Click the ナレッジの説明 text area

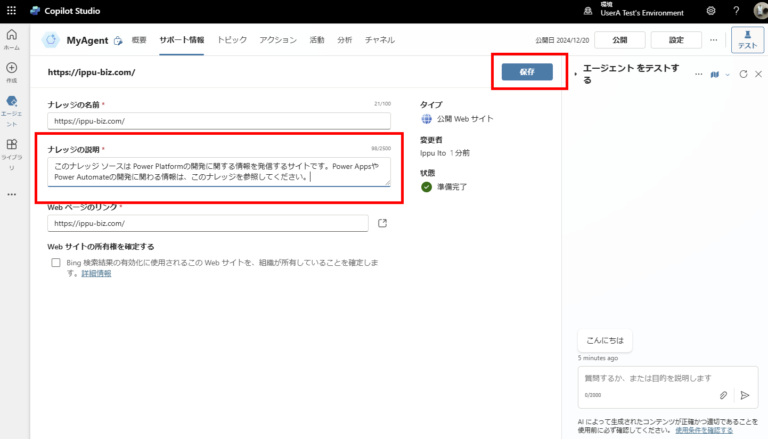pos(219,171)
